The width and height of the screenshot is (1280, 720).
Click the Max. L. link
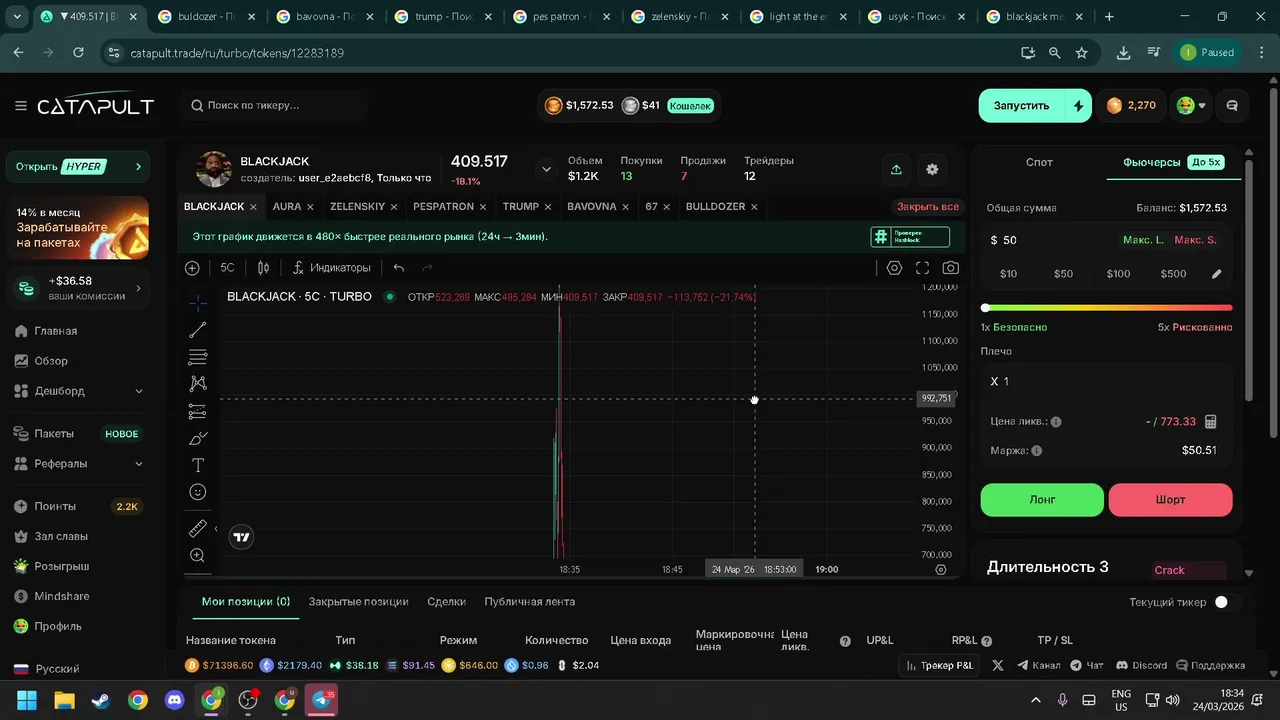click(1143, 240)
